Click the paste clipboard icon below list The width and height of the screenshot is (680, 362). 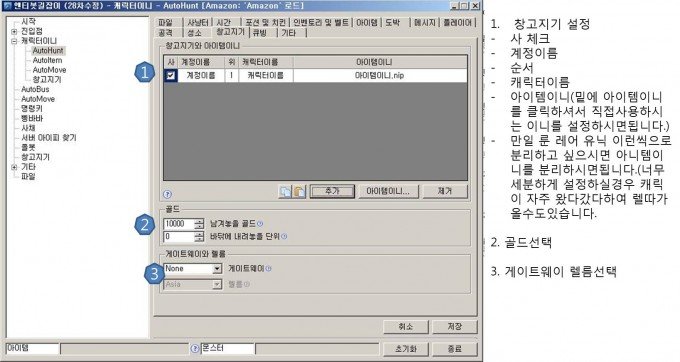(300, 191)
